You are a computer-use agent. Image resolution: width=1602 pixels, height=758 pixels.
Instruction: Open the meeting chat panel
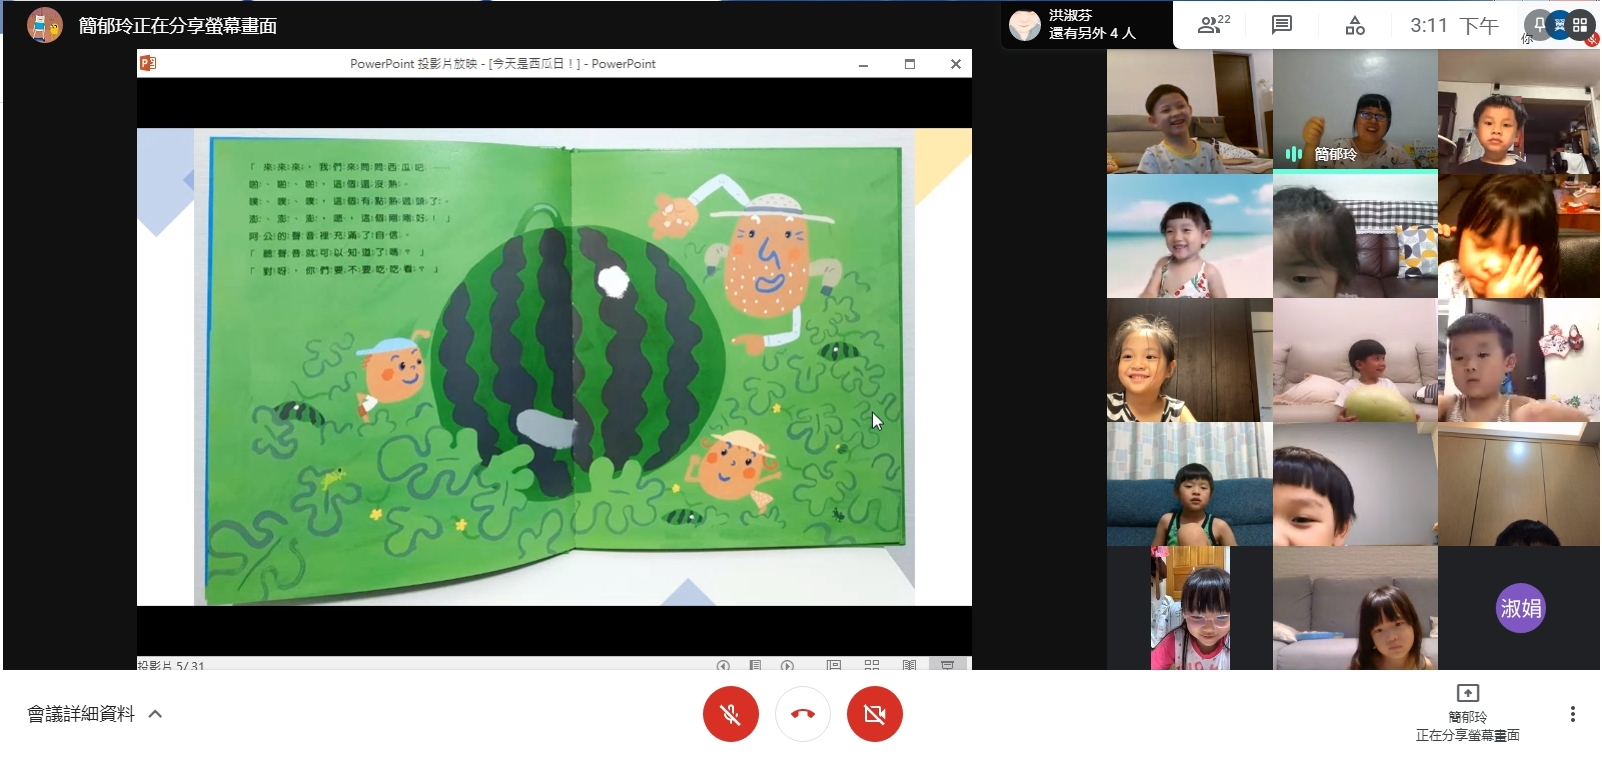pos(1282,25)
